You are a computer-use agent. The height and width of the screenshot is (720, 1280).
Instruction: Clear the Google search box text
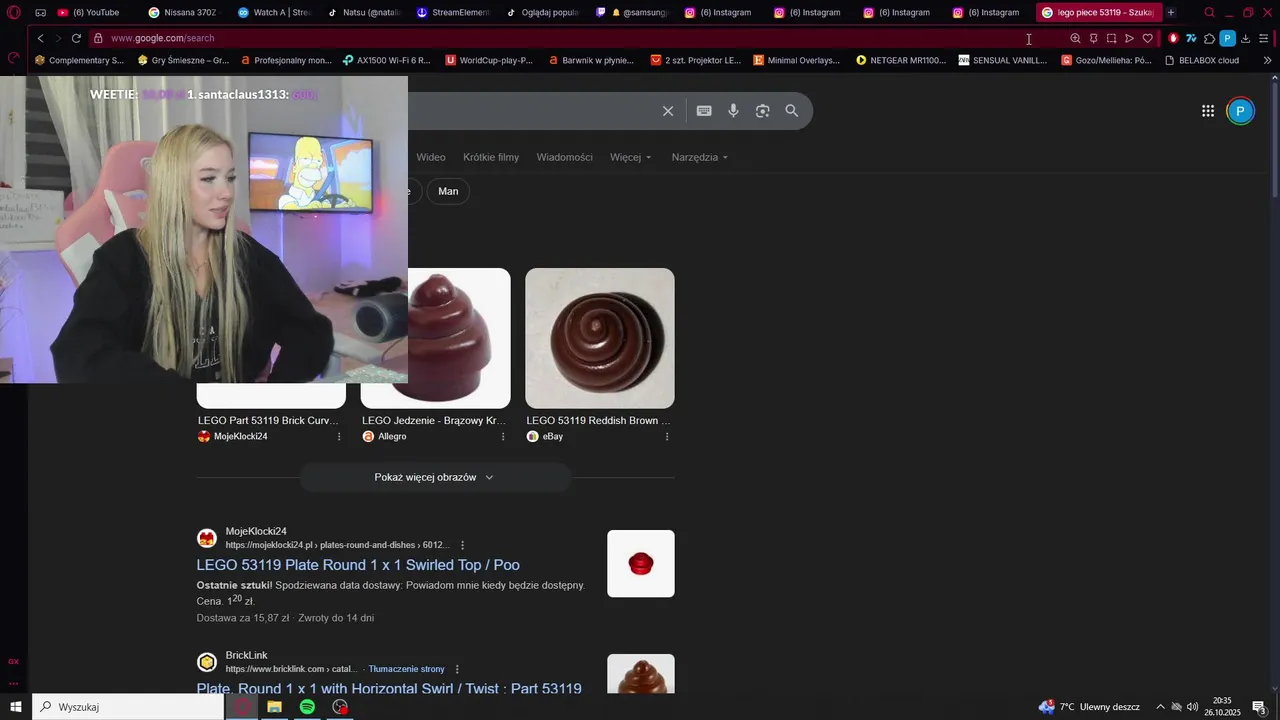(x=668, y=111)
